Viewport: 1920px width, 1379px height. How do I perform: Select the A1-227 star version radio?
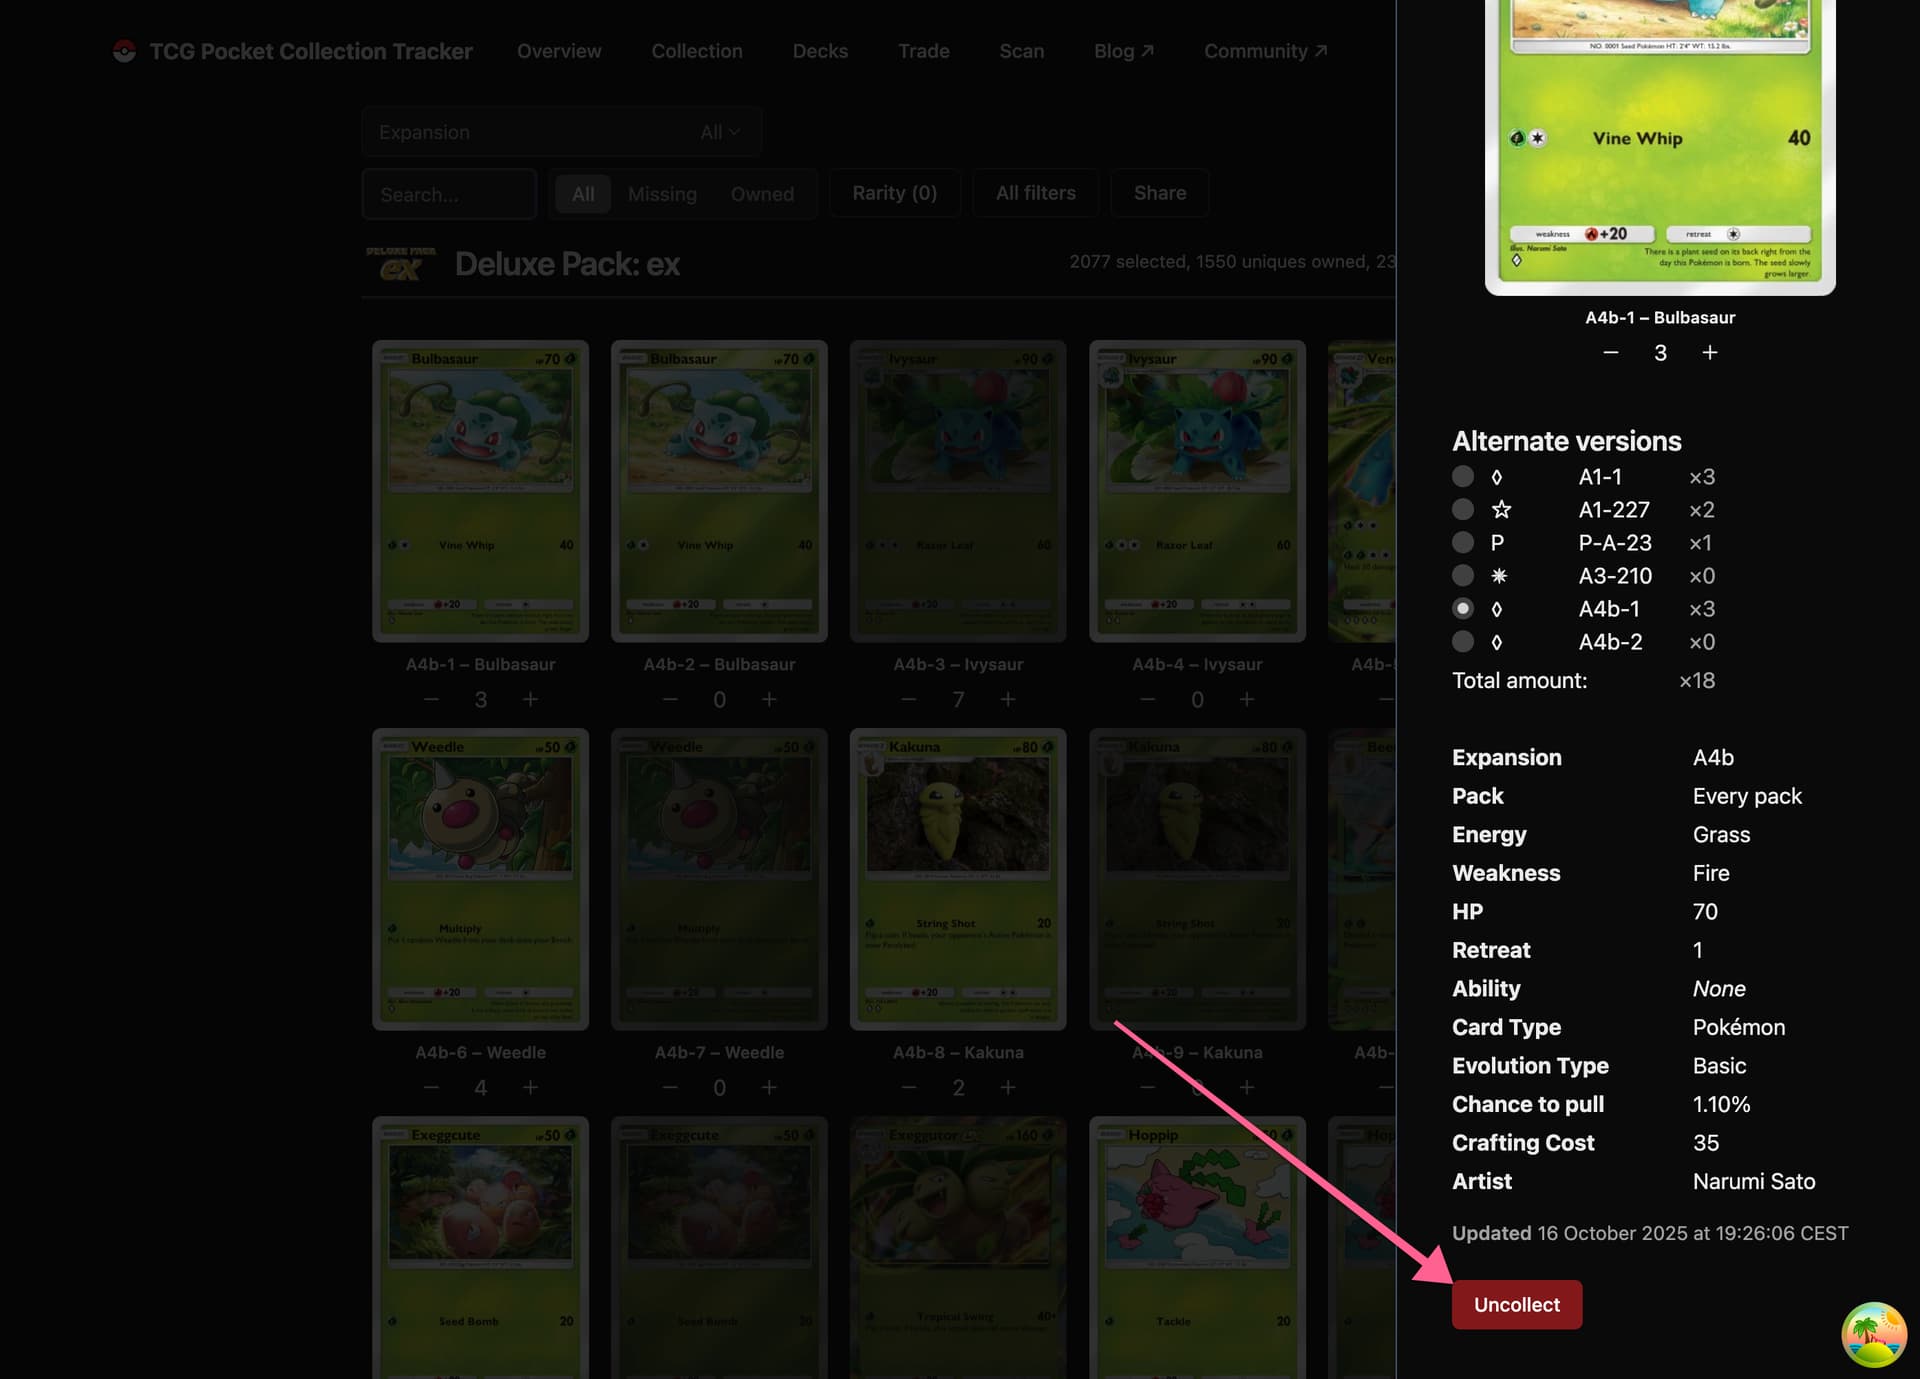point(1463,509)
